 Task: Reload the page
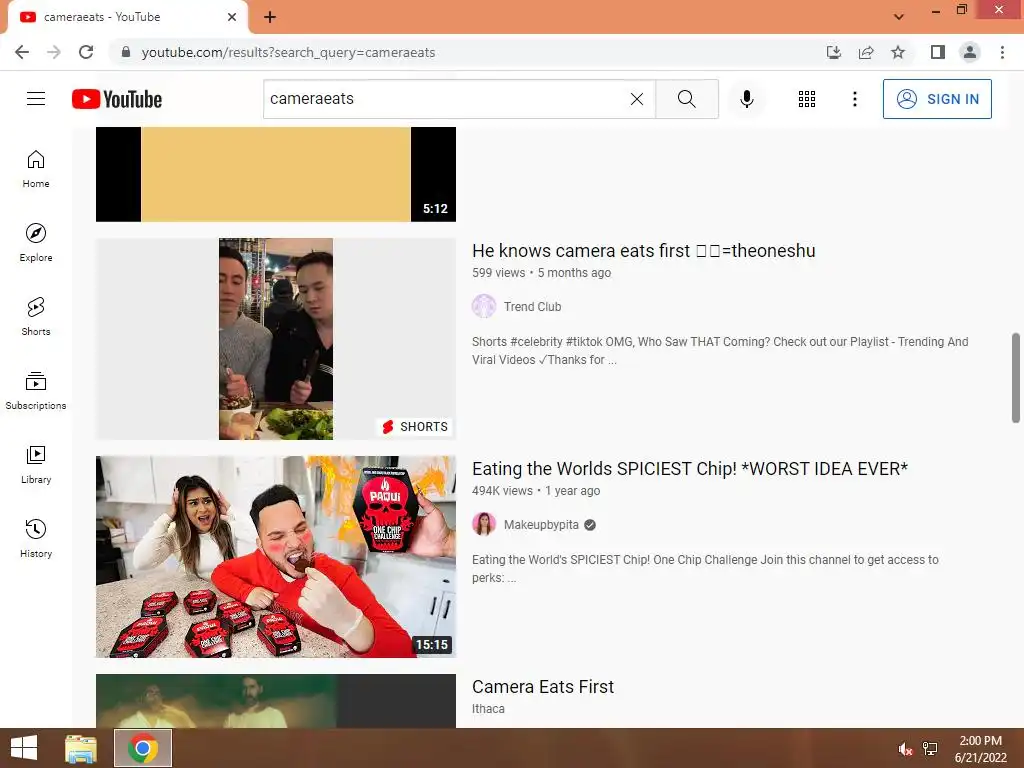pos(86,52)
